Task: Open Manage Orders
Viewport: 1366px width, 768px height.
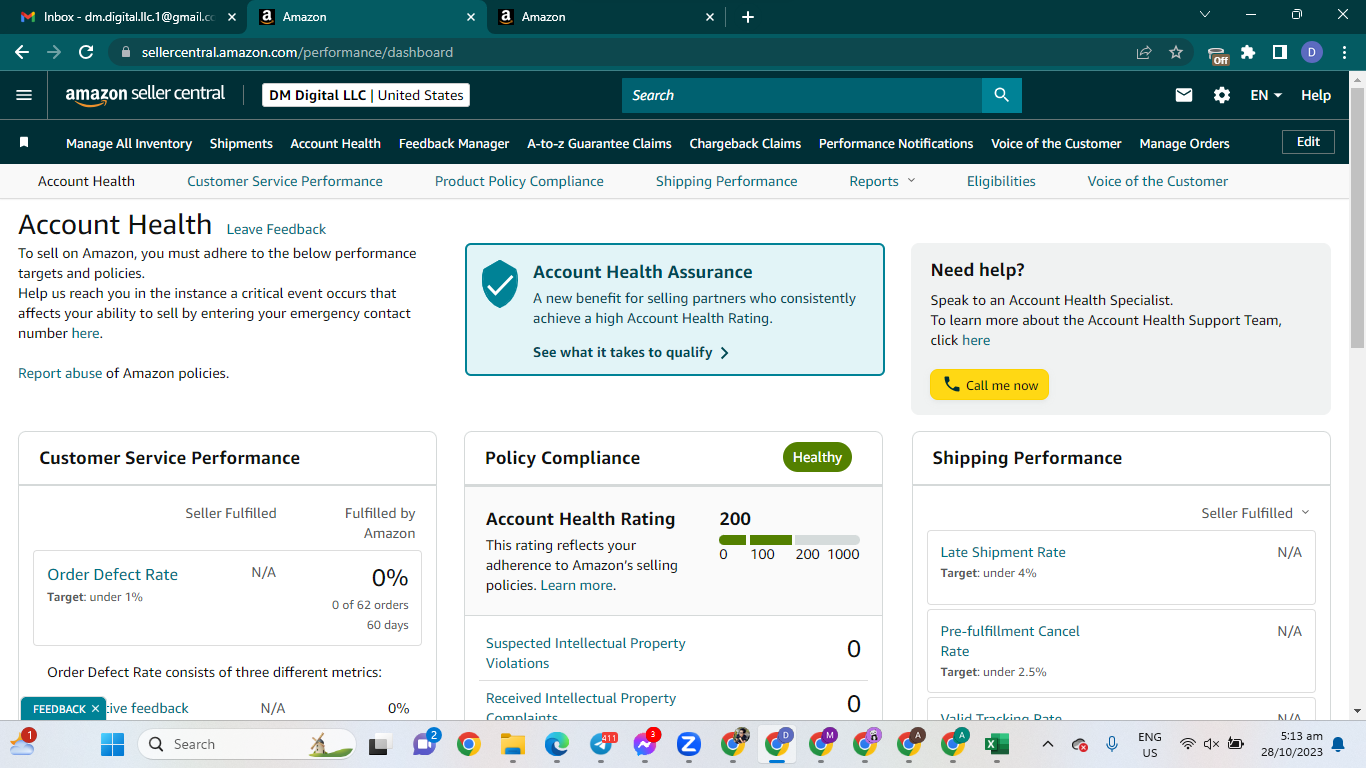Action: [x=1184, y=143]
